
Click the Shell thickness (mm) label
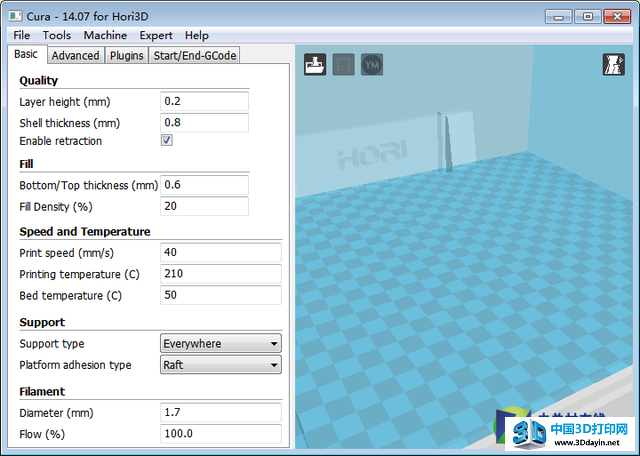[70, 123]
